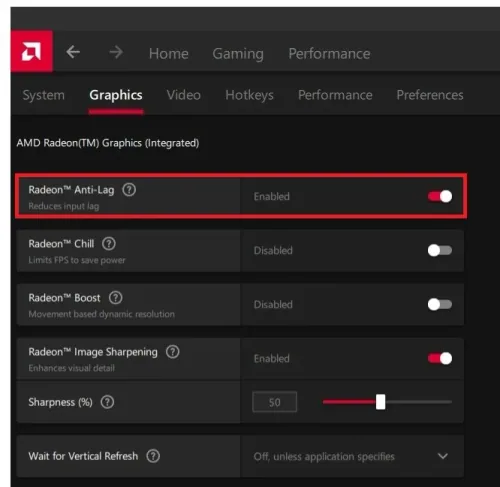Open help for Radeon Chill
500x487 pixels.
pyautogui.click(x=109, y=244)
